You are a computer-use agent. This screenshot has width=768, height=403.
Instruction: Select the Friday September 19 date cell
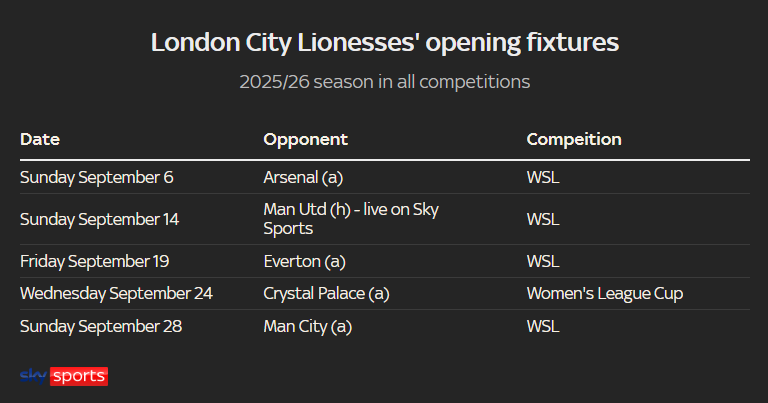tap(95, 261)
